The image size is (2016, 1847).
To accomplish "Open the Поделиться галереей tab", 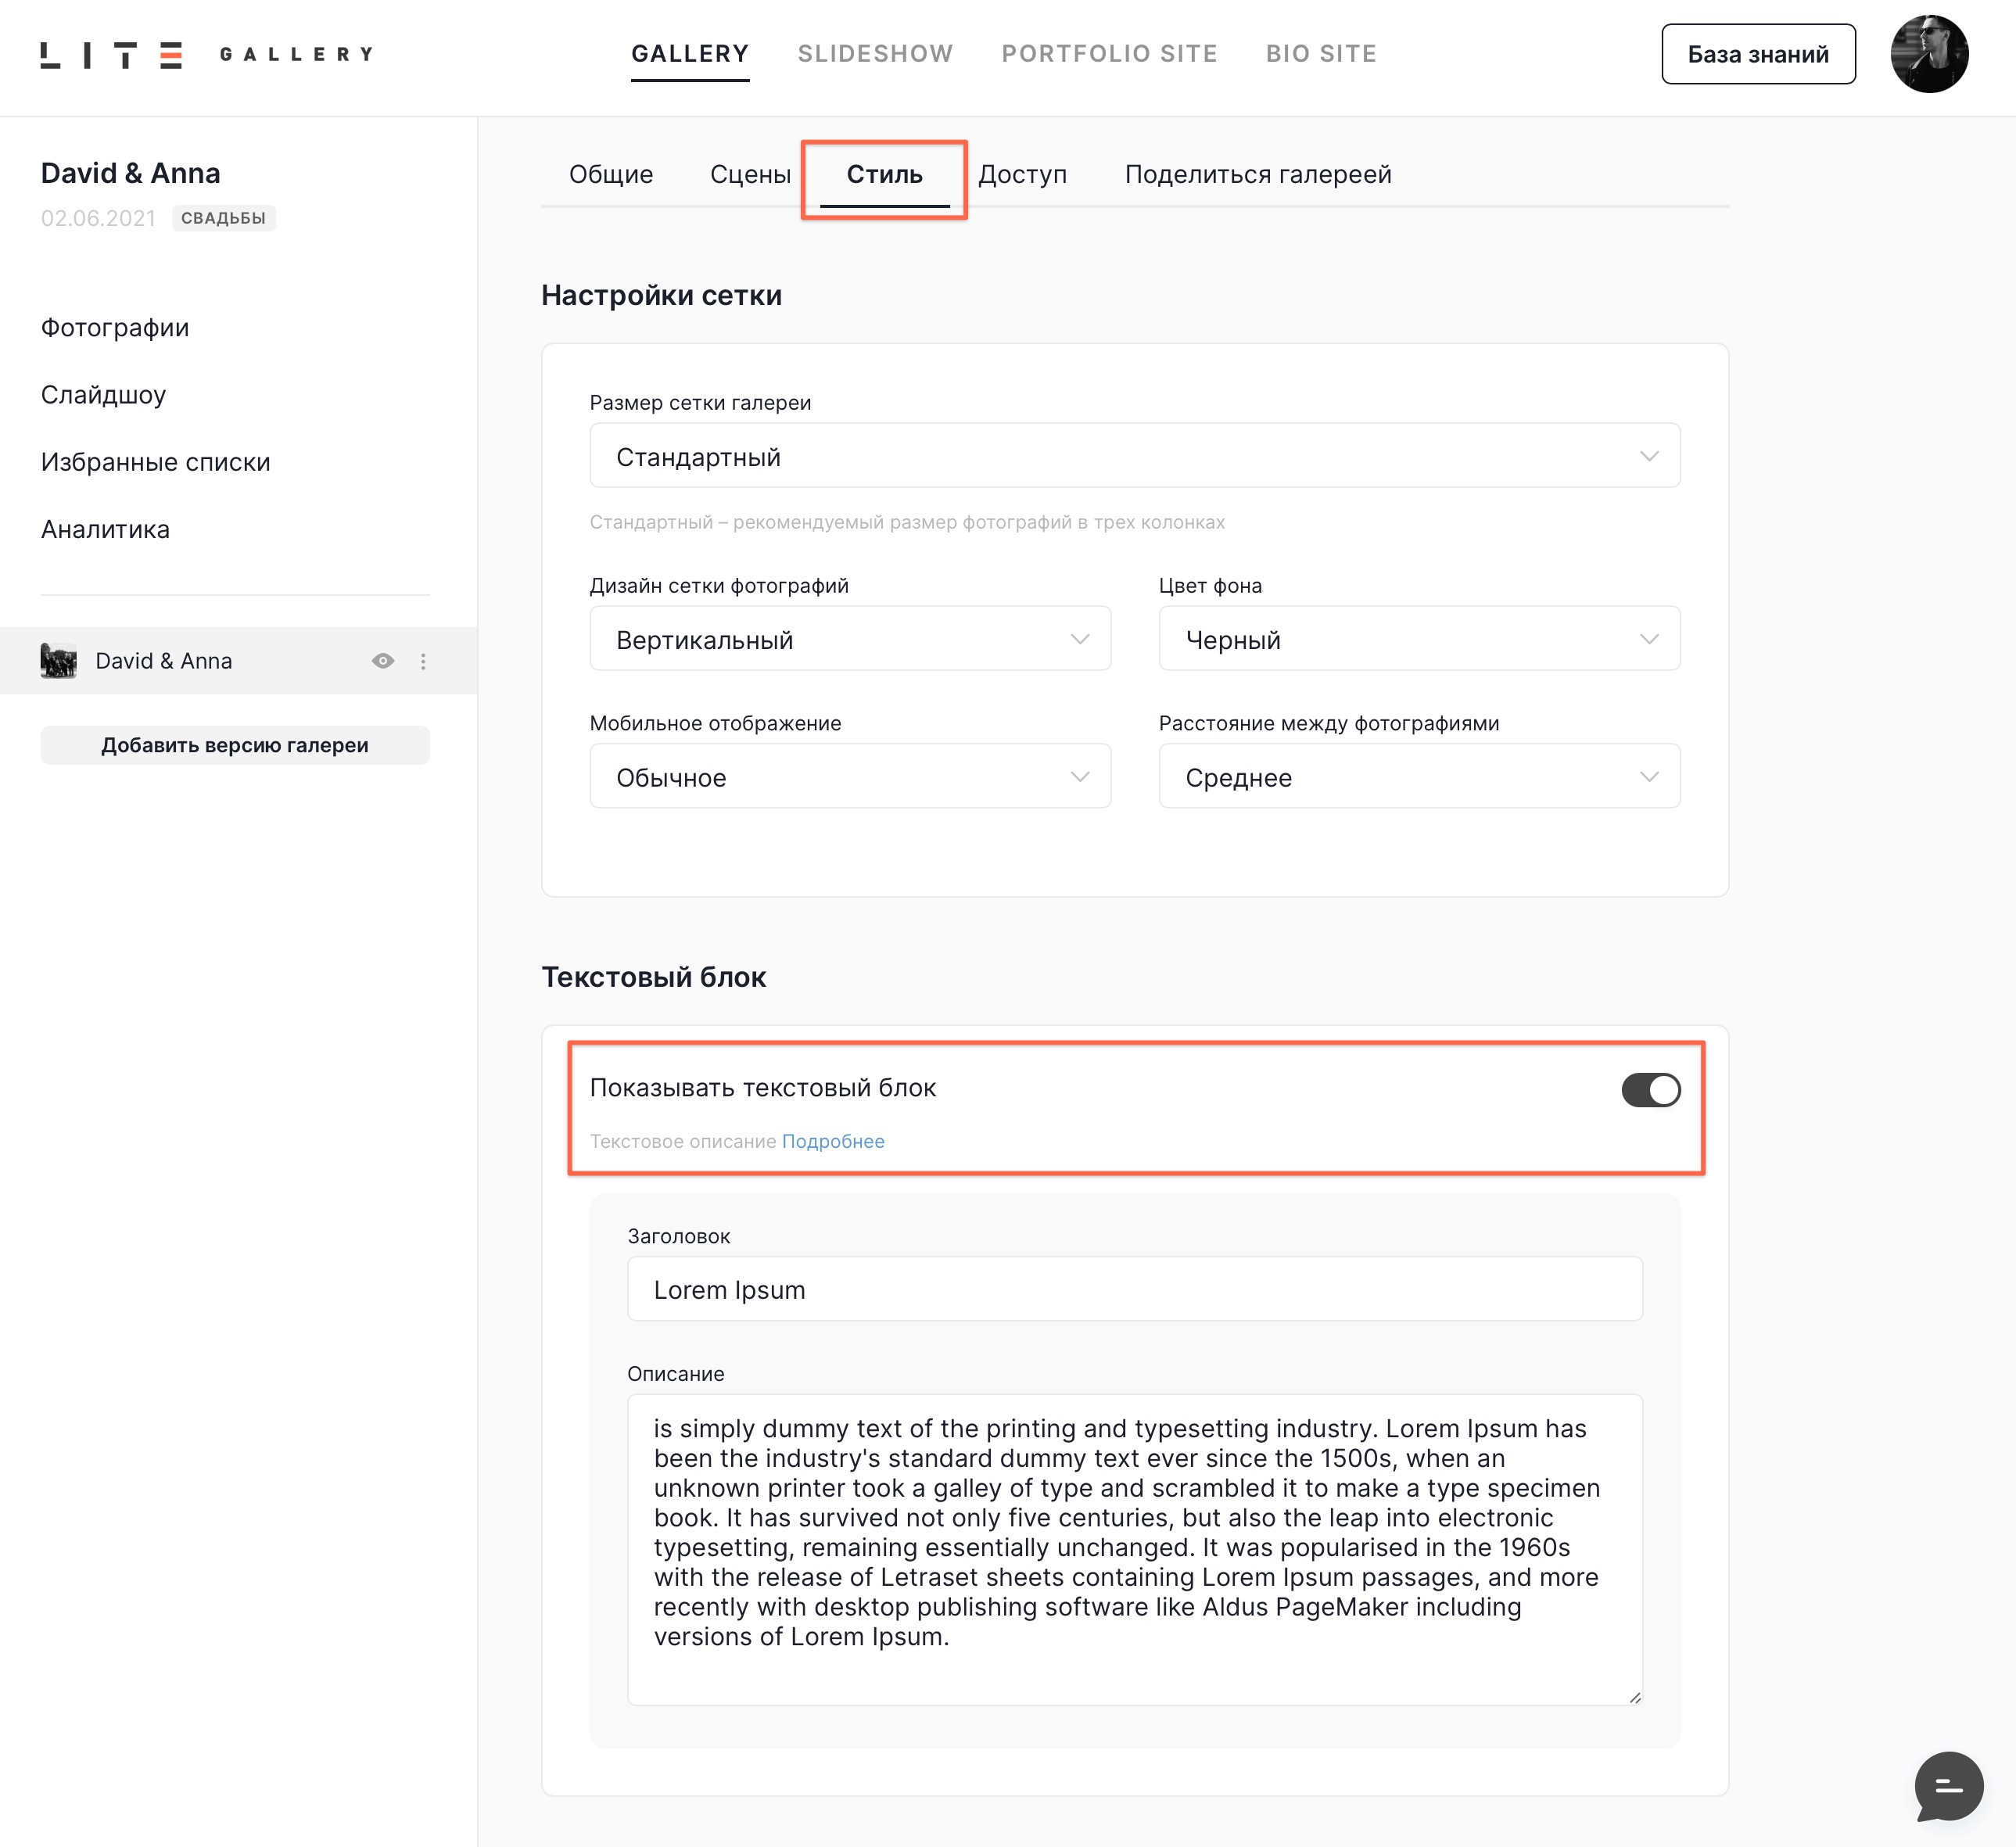I will (x=1257, y=174).
